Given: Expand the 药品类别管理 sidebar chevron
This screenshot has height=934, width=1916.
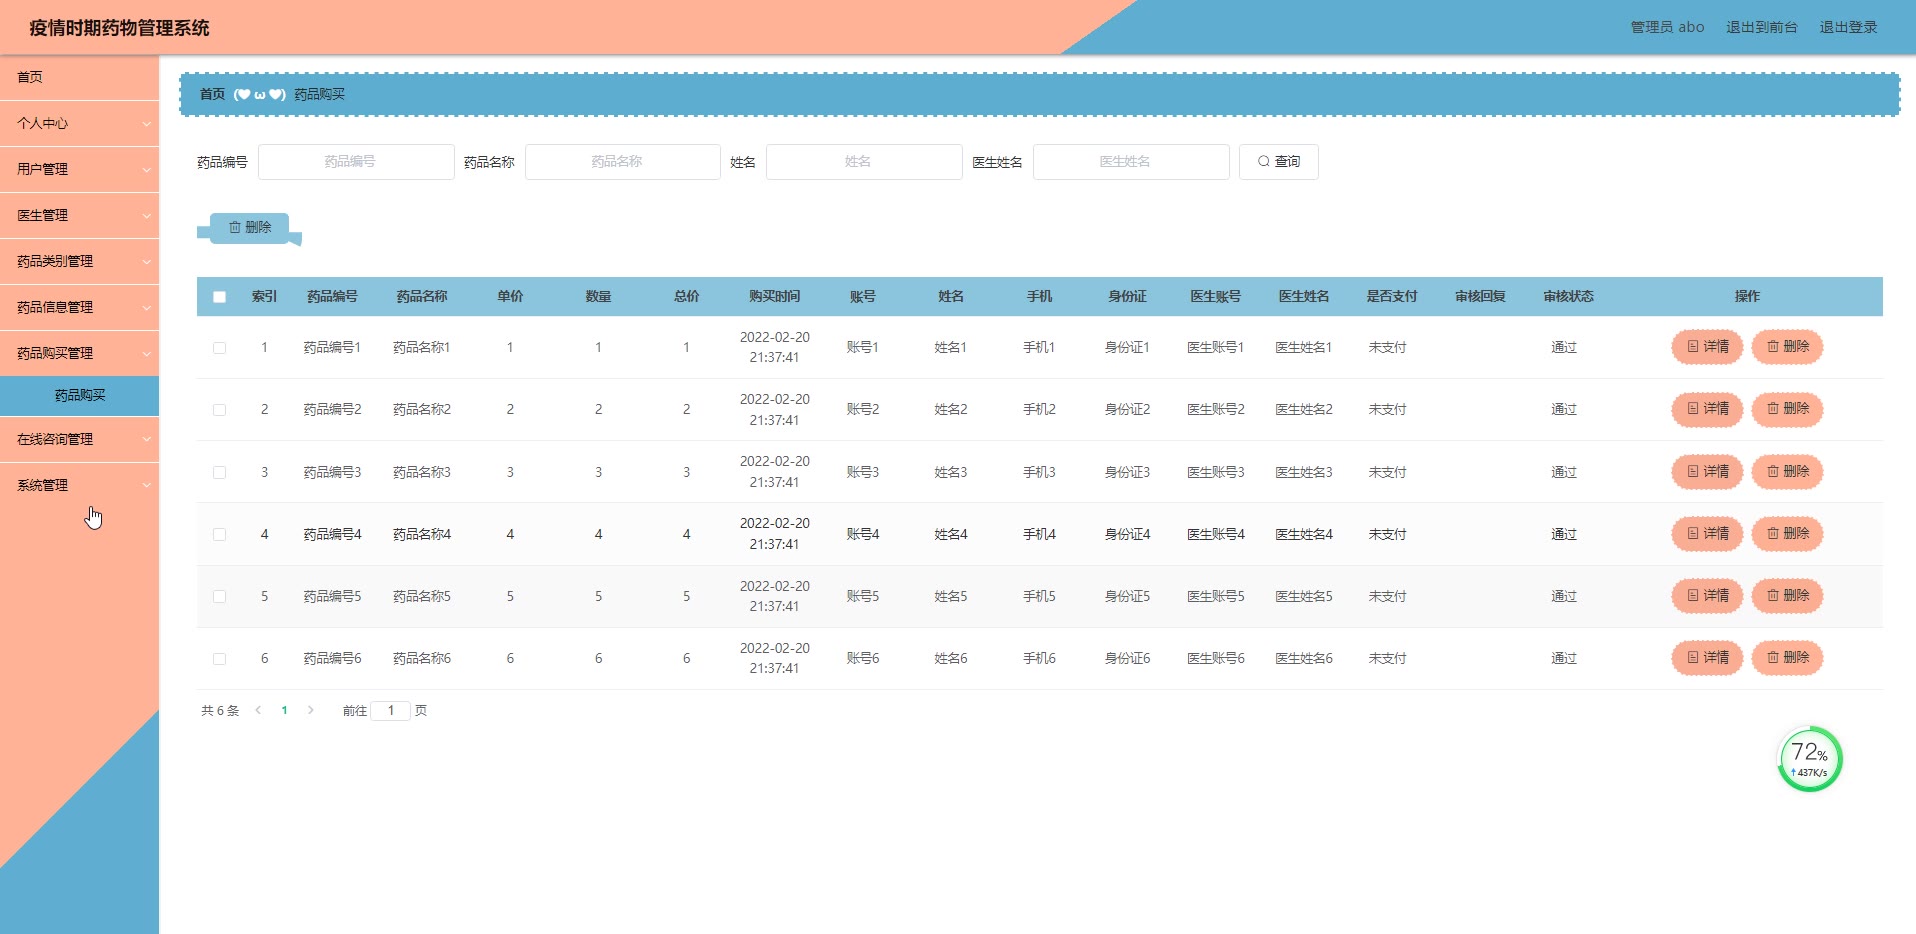Looking at the screenshot, I should (x=147, y=262).
